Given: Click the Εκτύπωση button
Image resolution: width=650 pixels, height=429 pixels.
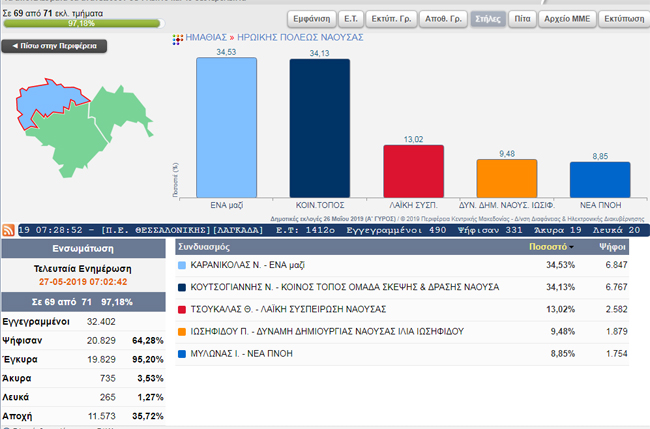Looking at the screenshot, I should click(x=621, y=19).
